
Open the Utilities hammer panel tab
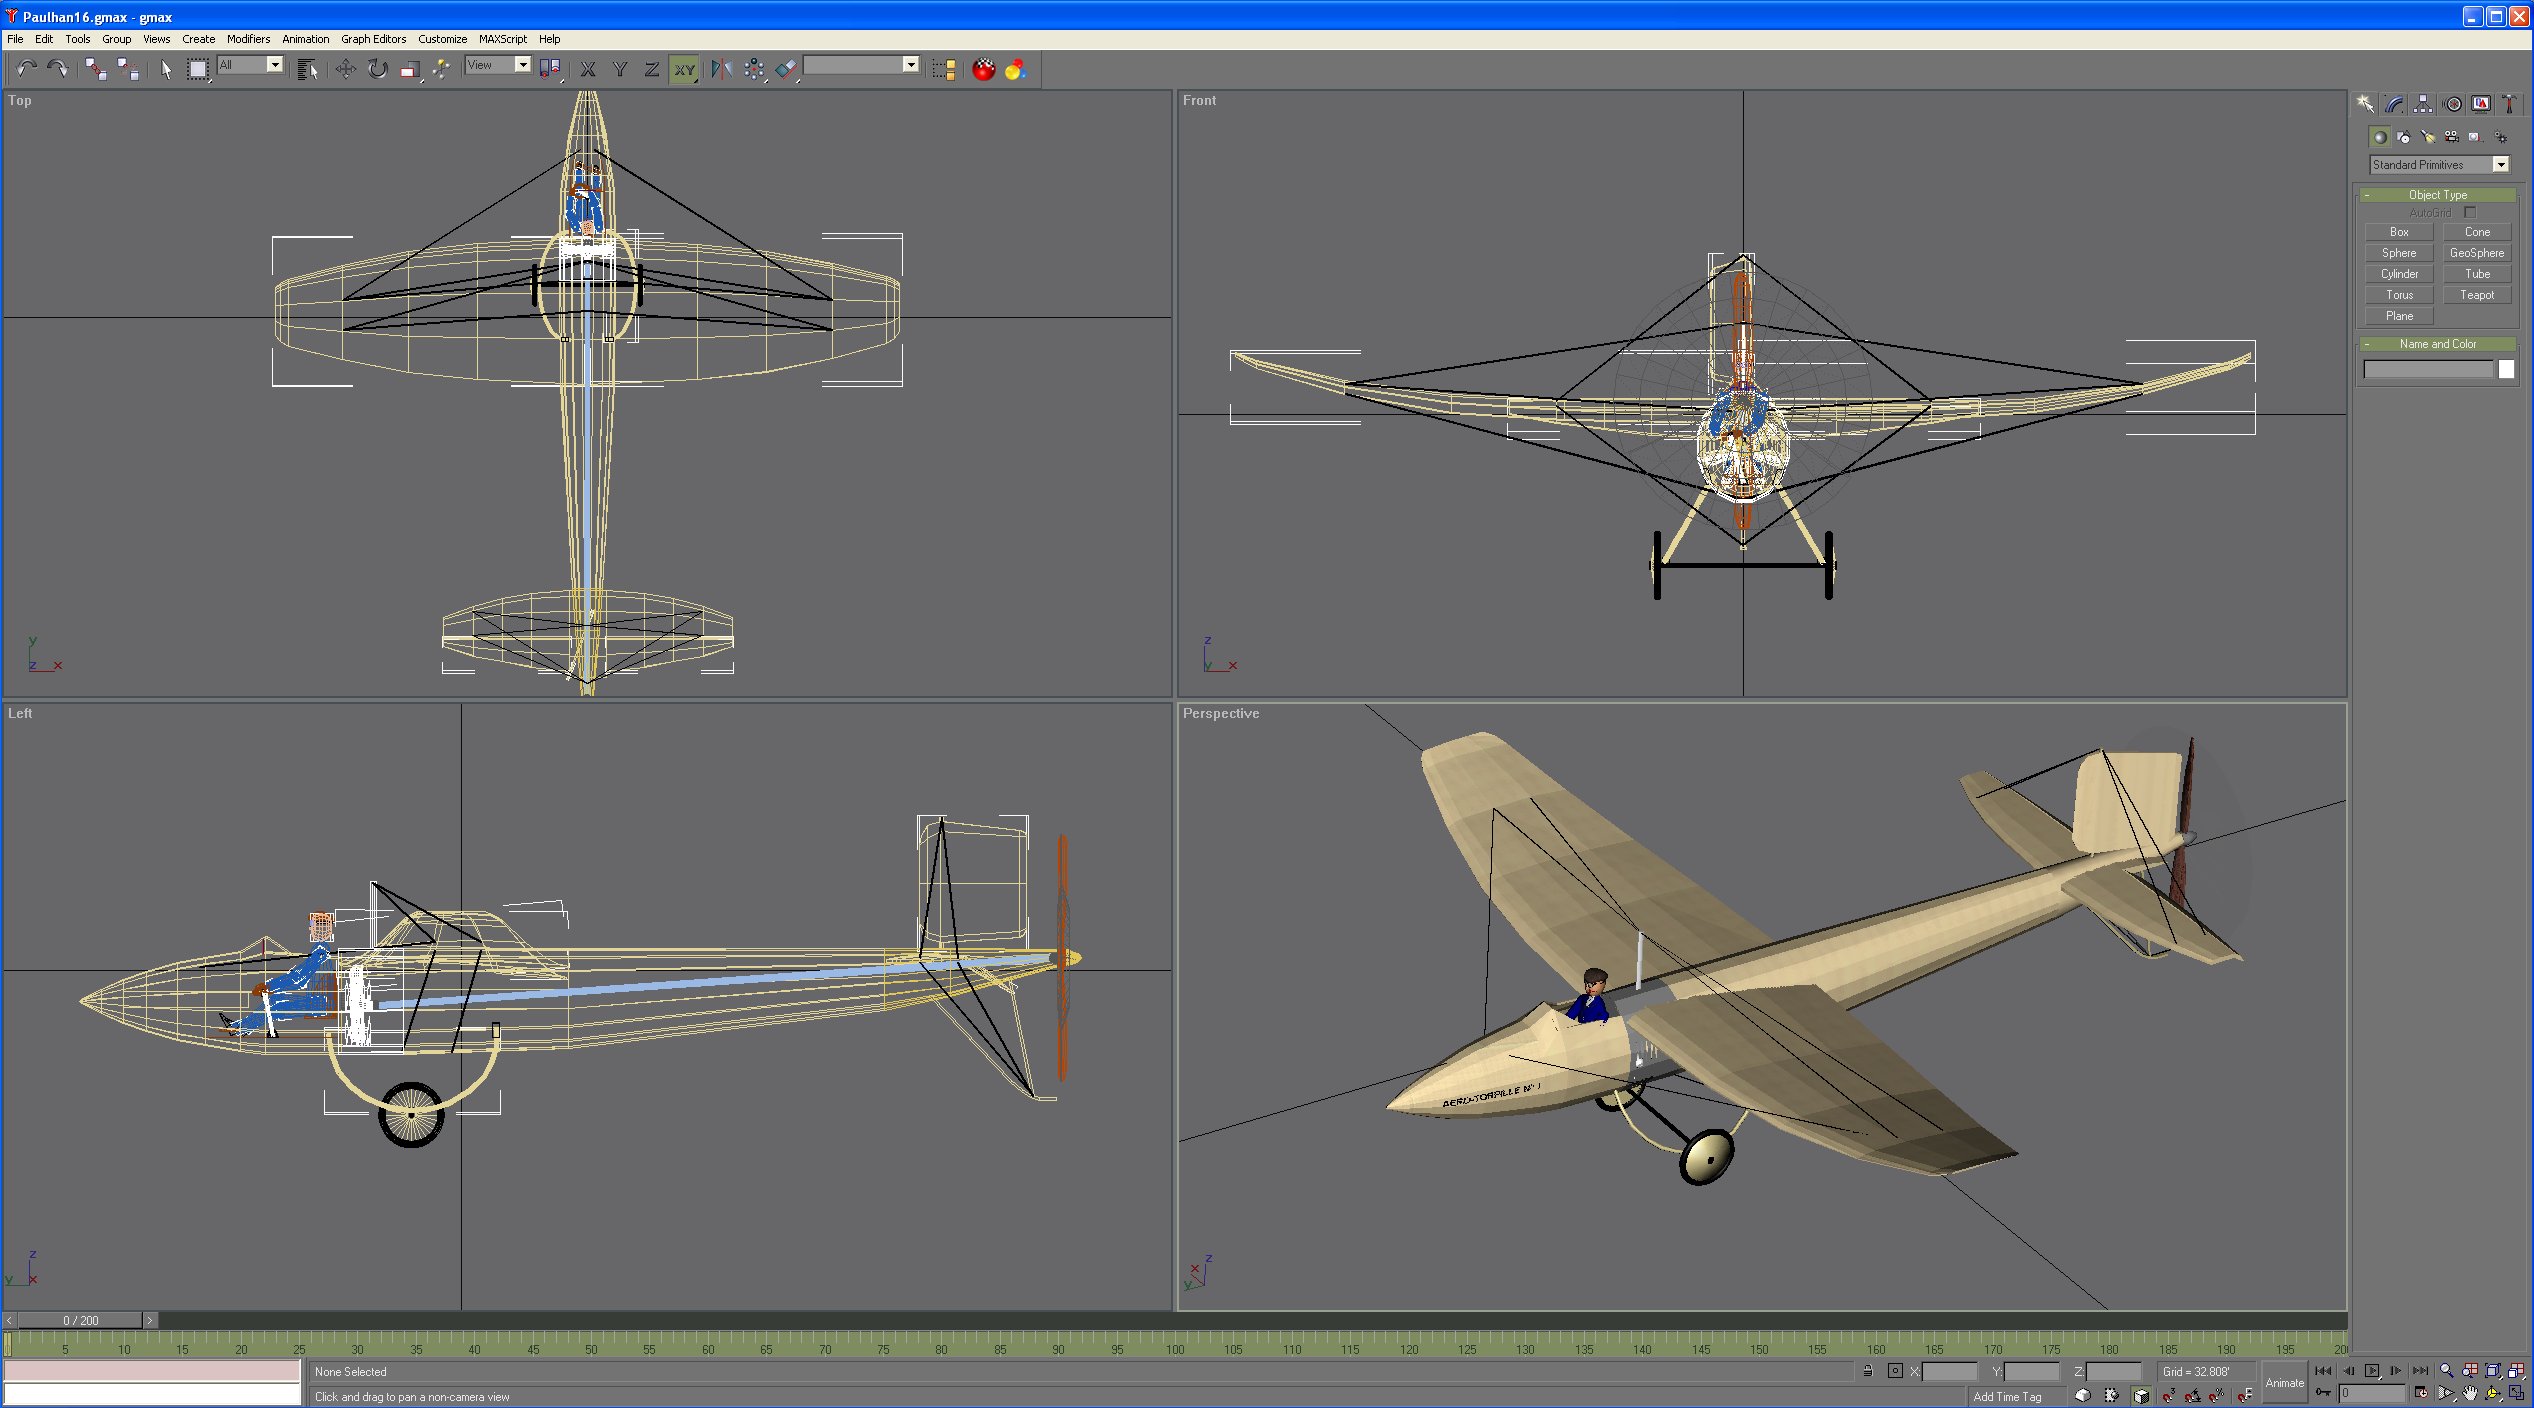[2509, 104]
